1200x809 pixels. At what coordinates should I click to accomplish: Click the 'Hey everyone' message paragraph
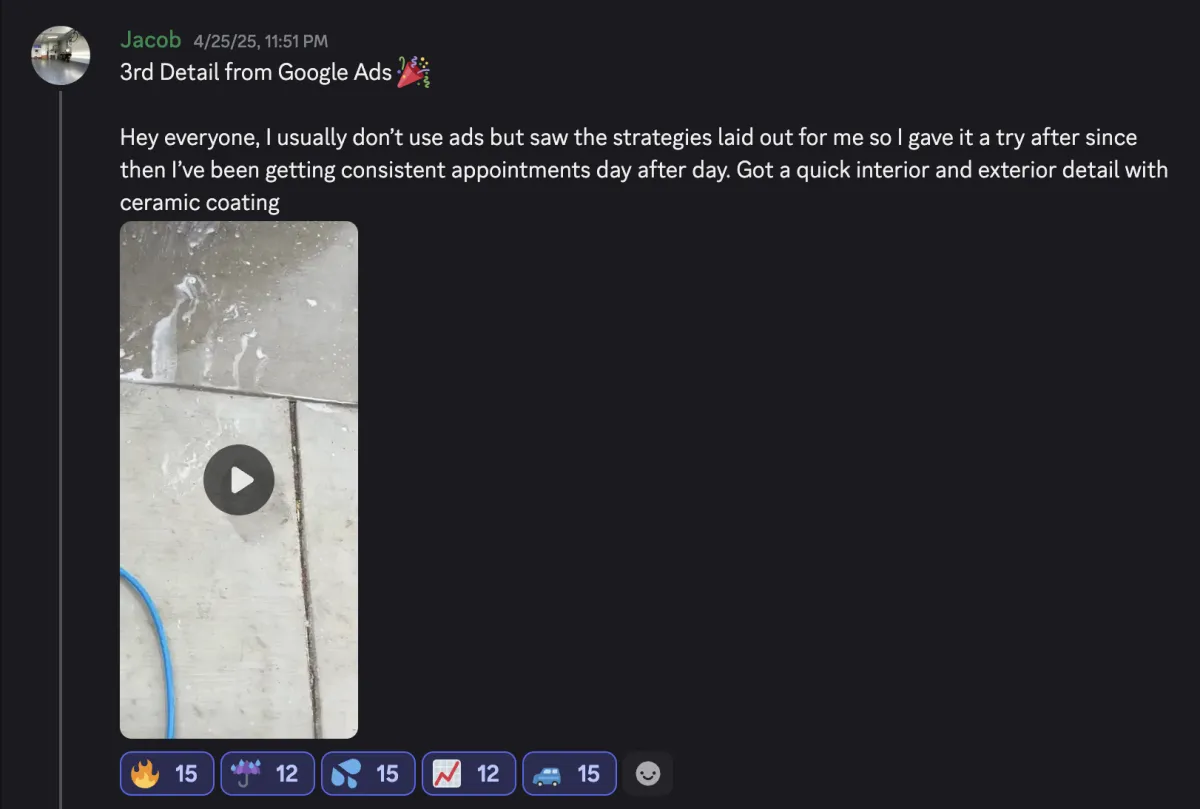644,169
